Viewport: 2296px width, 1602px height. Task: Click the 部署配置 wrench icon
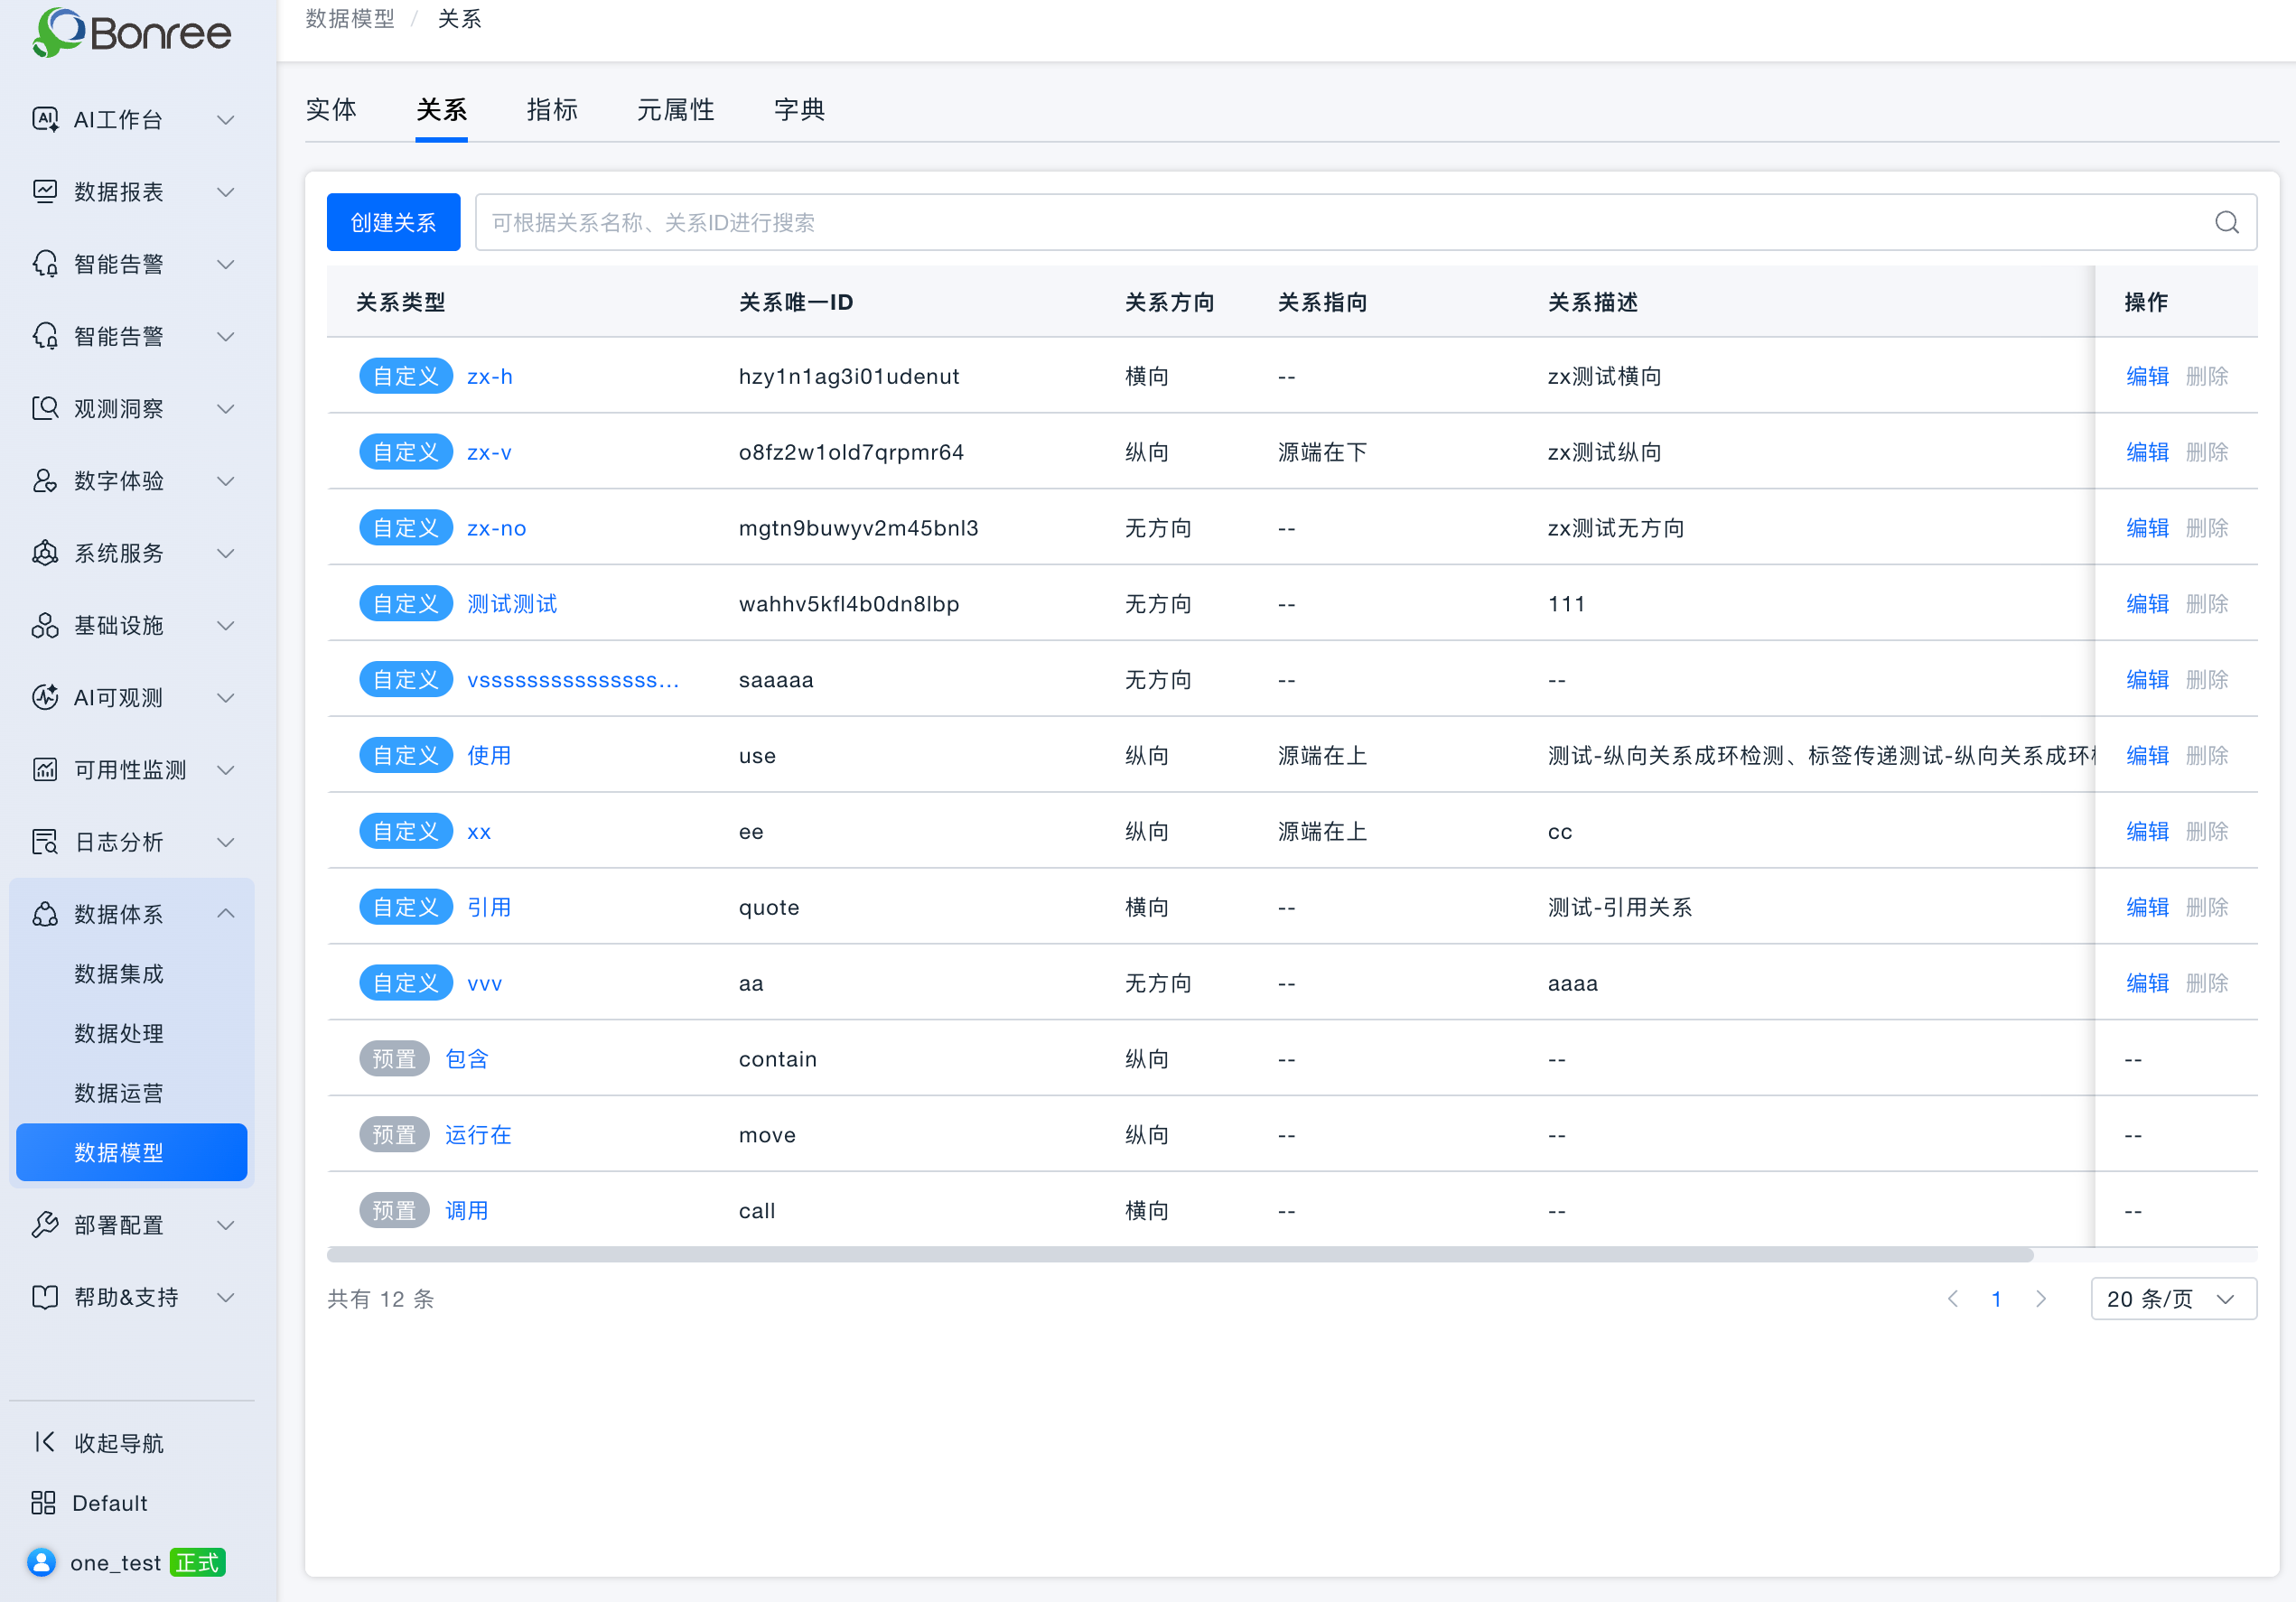pos(45,1225)
